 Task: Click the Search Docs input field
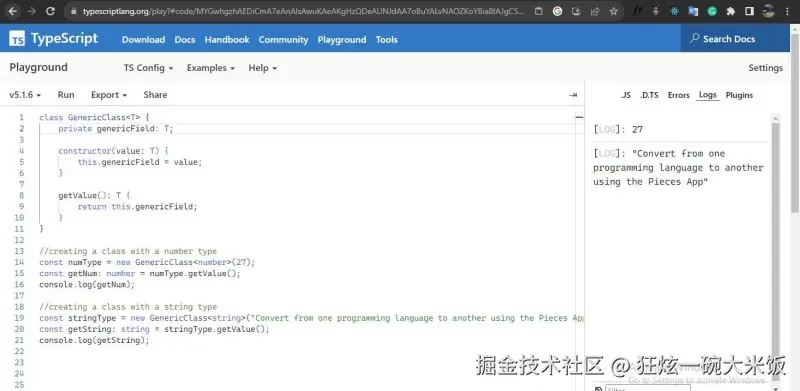[x=735, y=39]
